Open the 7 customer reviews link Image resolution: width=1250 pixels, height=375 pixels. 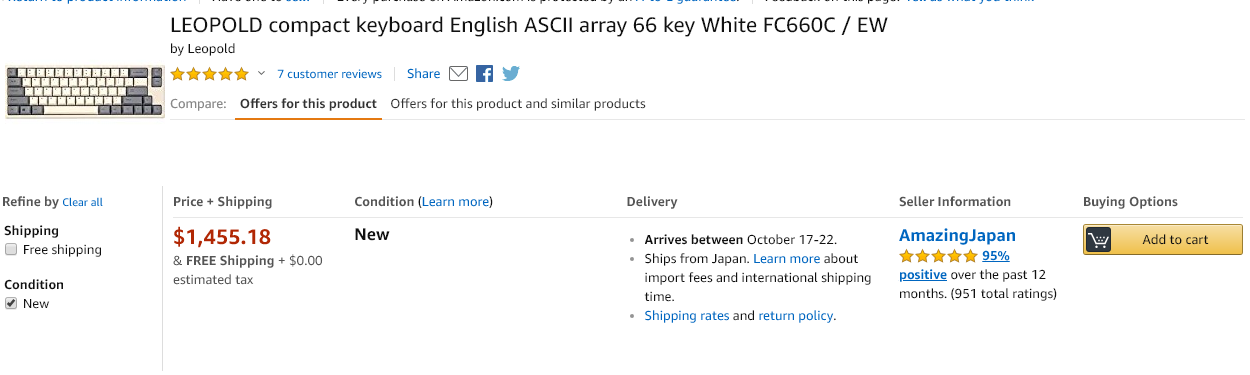click(329, 74)
